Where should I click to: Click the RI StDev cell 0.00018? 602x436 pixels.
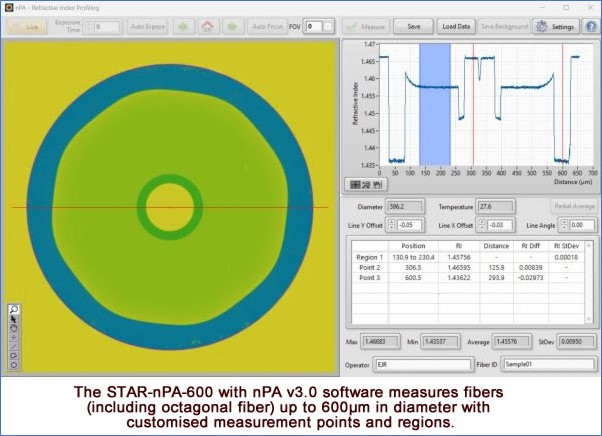(566, 257)
